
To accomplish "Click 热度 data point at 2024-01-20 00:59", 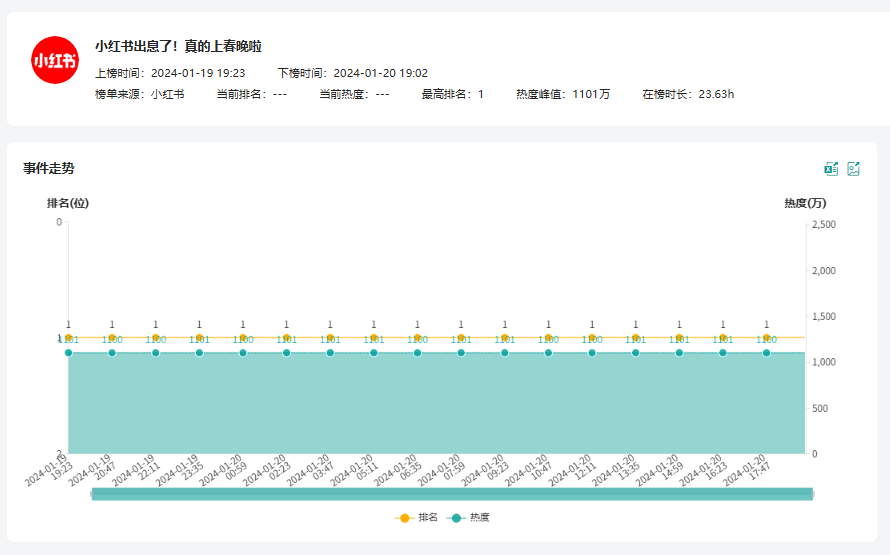I will [243, 353].
